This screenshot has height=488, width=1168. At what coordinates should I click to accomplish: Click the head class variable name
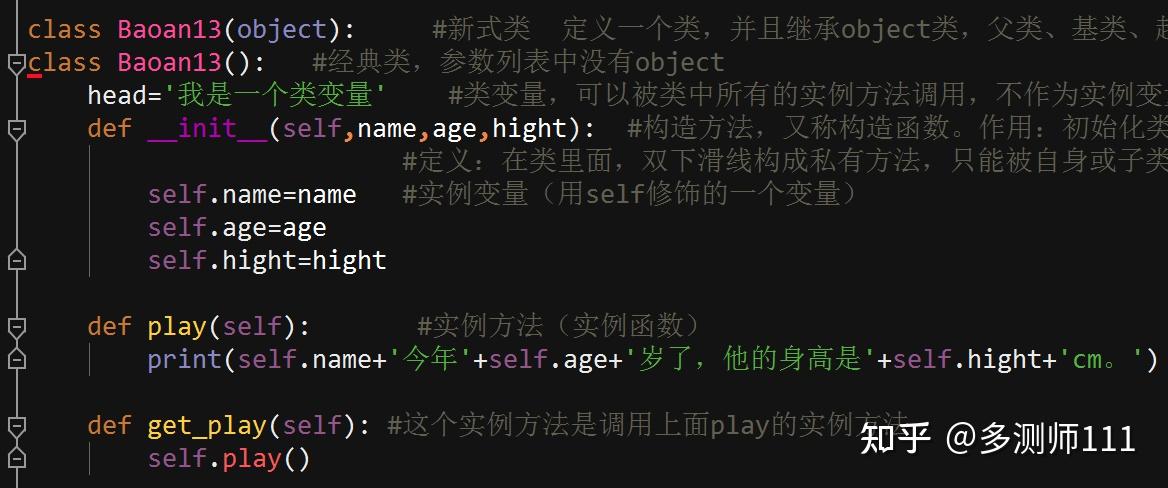(110, 96)
